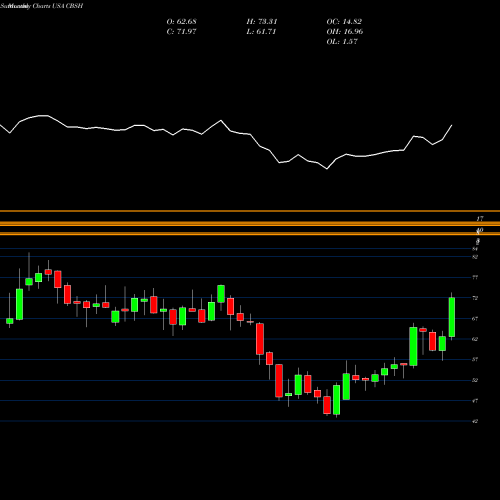Click the latest tall green candle at far right

coord(452,317)
